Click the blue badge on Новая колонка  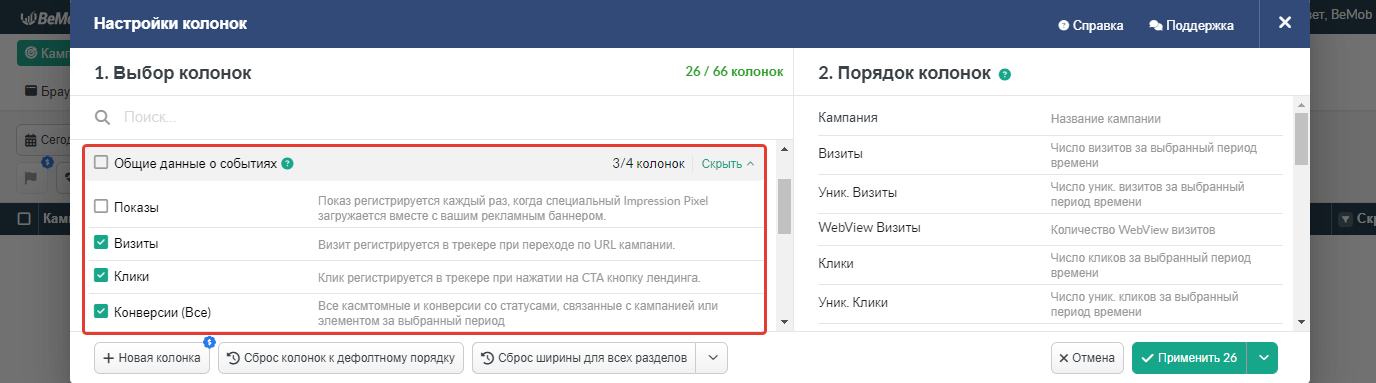[x=209, y=342]
